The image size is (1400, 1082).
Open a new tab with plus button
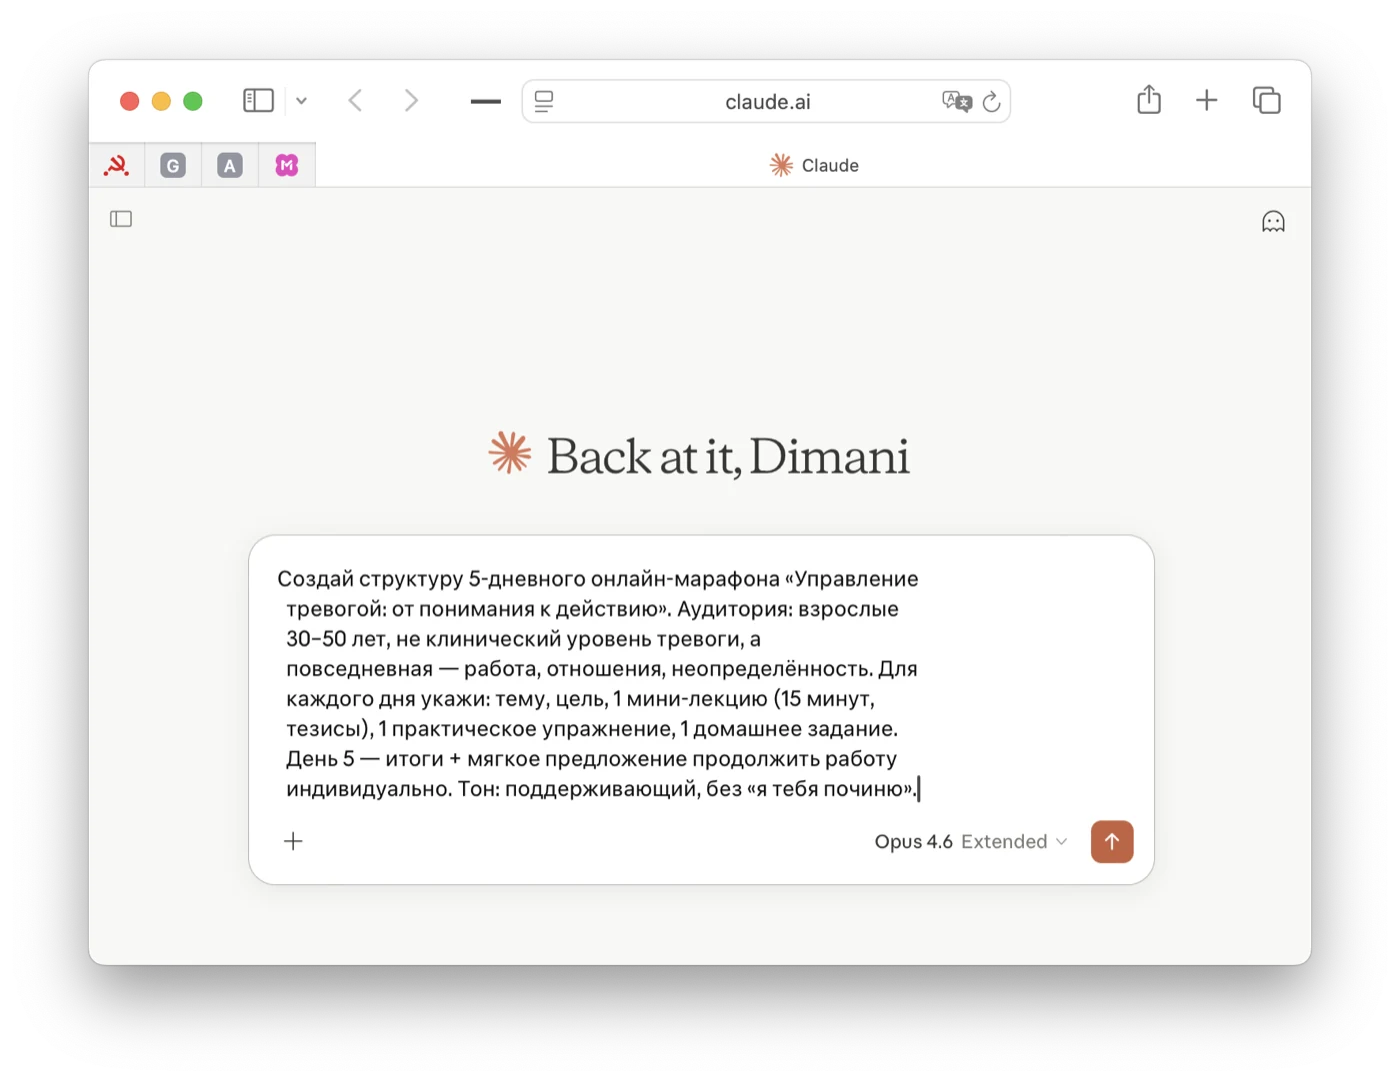(1207, 100)
